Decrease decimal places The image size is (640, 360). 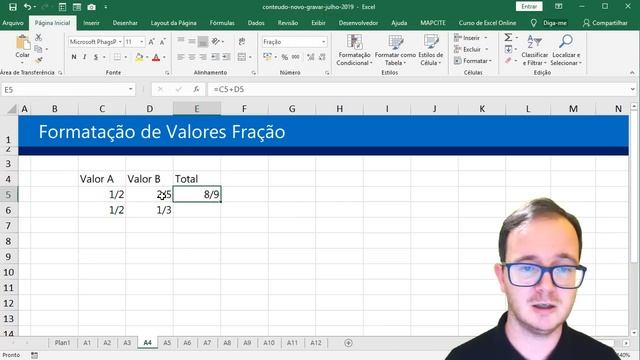pyautogui.click(x=322, y=57)
